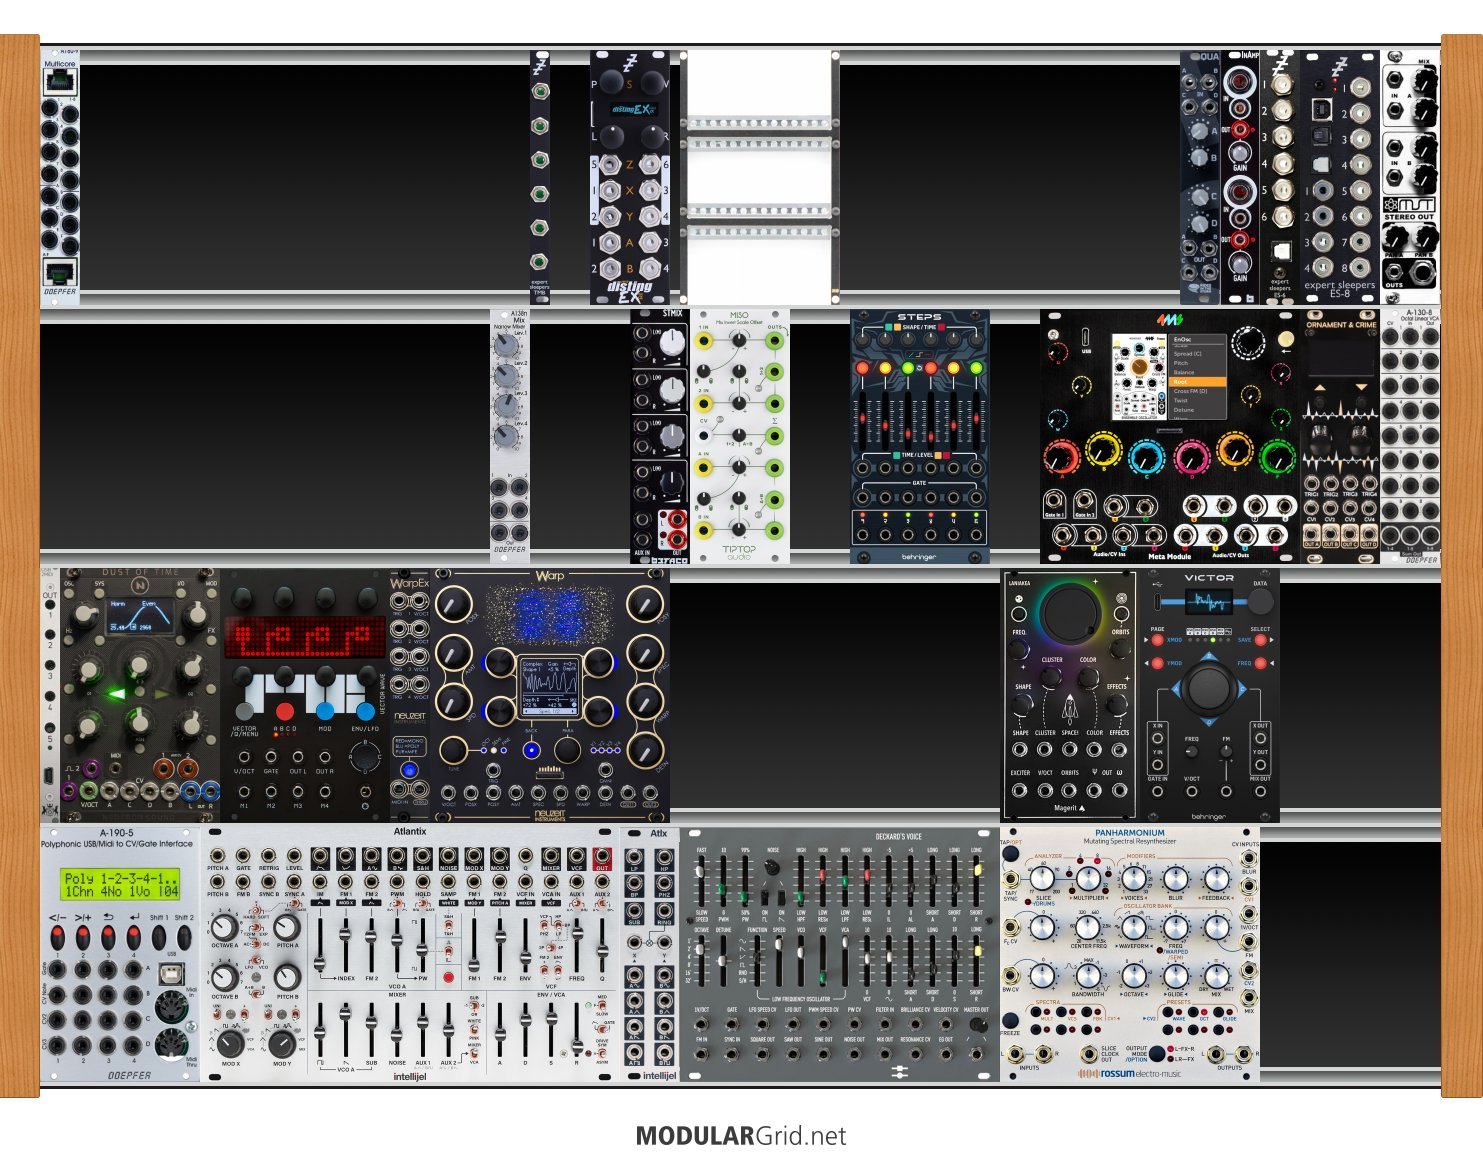Click the red knob A on Meta Module
This screenshot has height=1157, width=1483.
pyautogui.click(x=1060, y=457)
